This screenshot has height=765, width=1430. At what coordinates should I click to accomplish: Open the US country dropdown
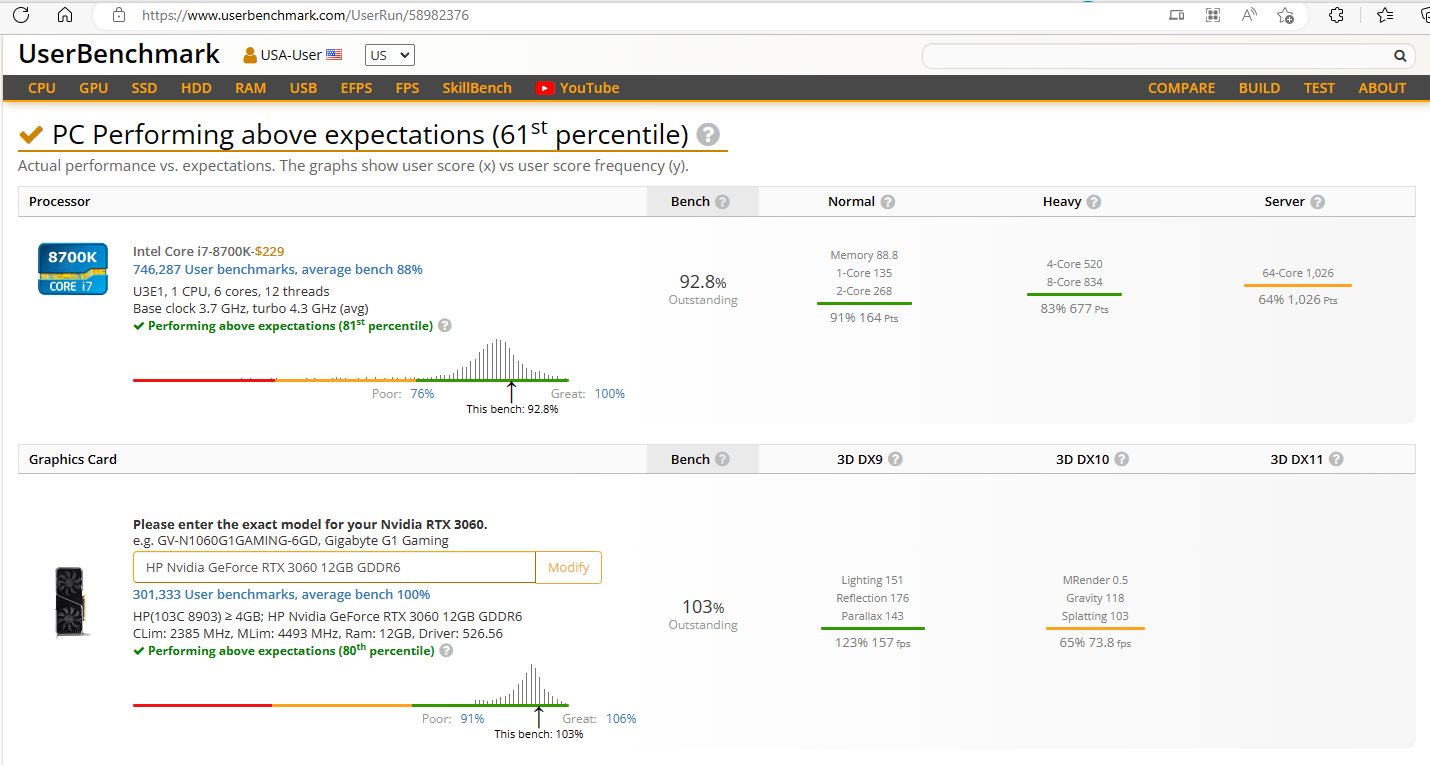coord(389,56)
